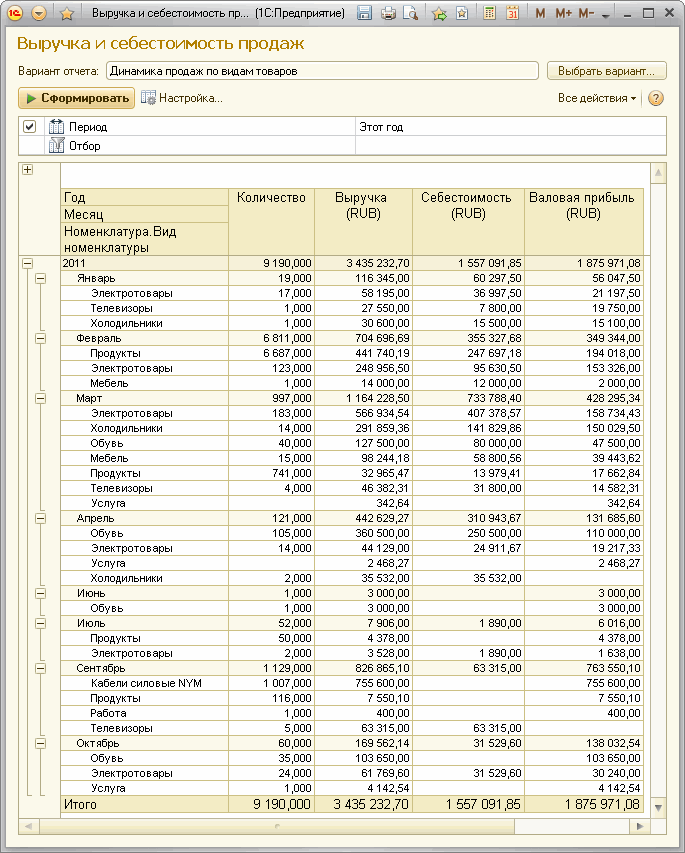The image size is (685, 853).
Task: Open the 1C main menu dropdown
Action: tap(39, 14)
